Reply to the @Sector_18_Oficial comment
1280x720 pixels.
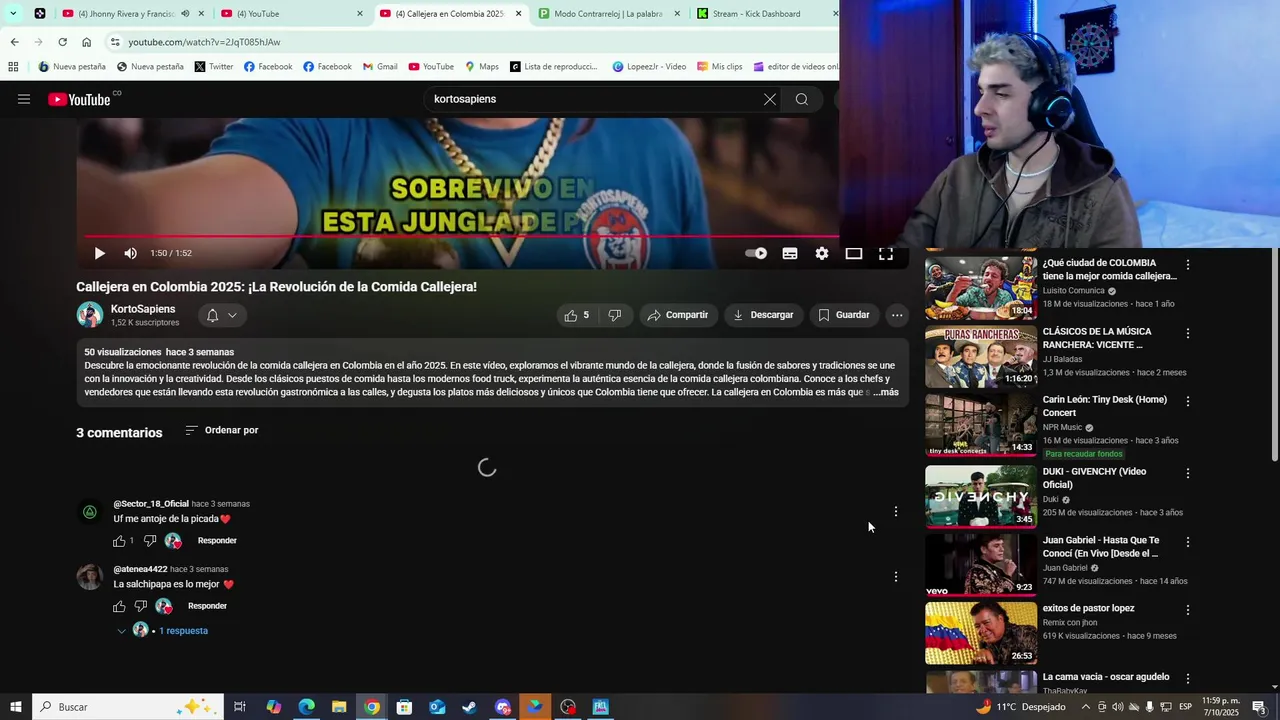tap(217, 541)
